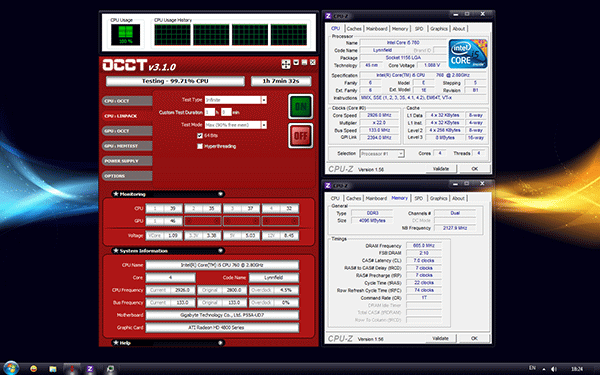Tick the Hyperthreading checkbox
Viewport: 600px width, 375px height.
coord(200,146)
